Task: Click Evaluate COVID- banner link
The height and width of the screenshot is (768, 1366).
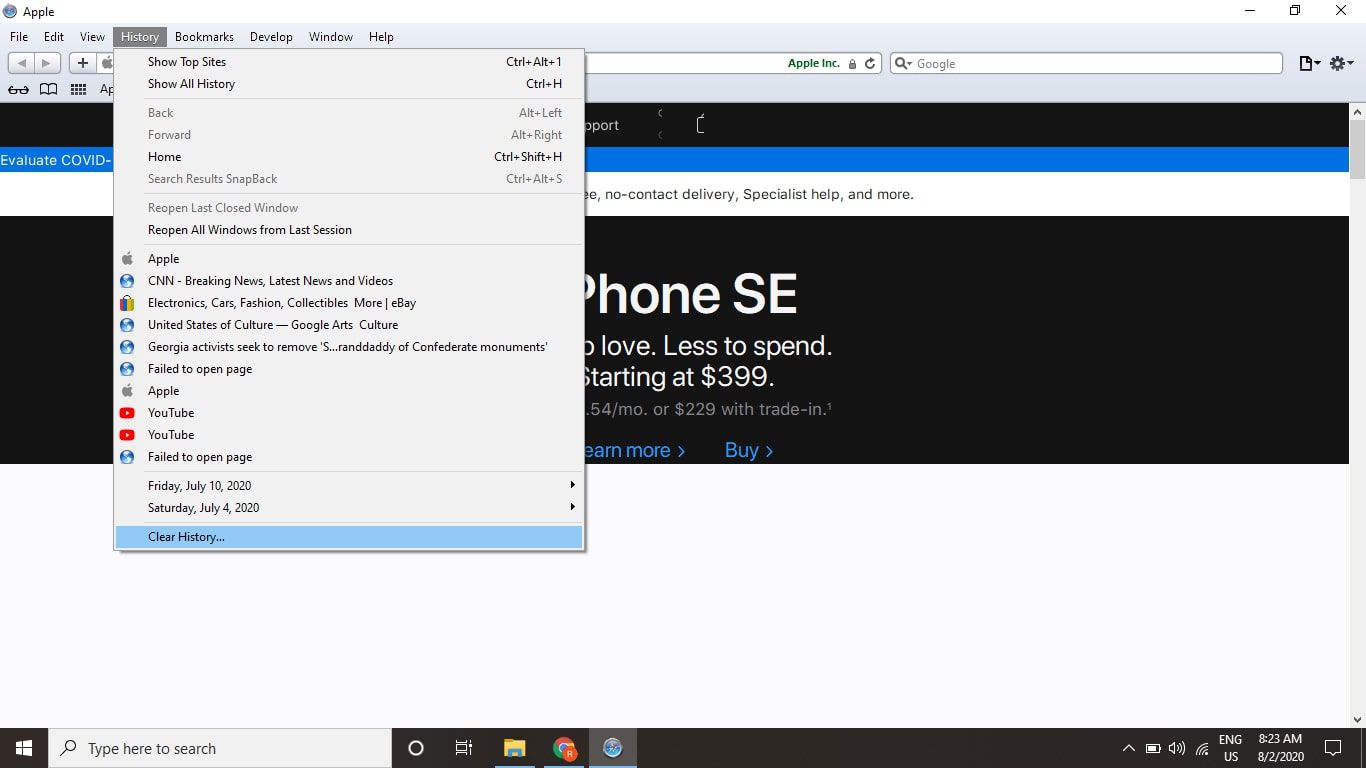Action: pyautogui.click(x=56, y=160)
